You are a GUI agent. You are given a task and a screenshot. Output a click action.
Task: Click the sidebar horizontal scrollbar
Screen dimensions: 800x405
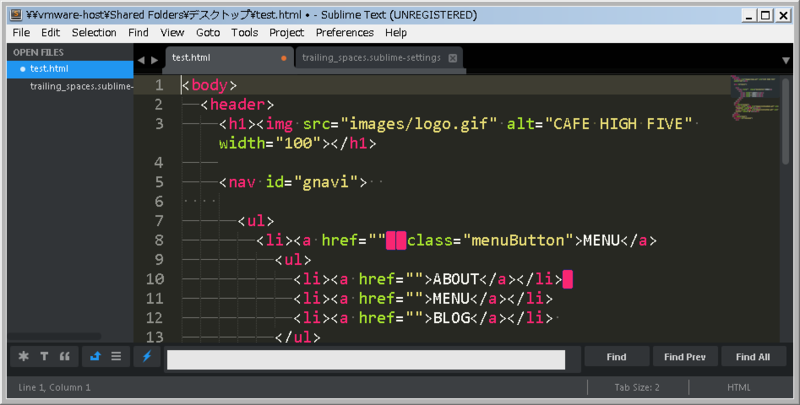pos(54,336)
